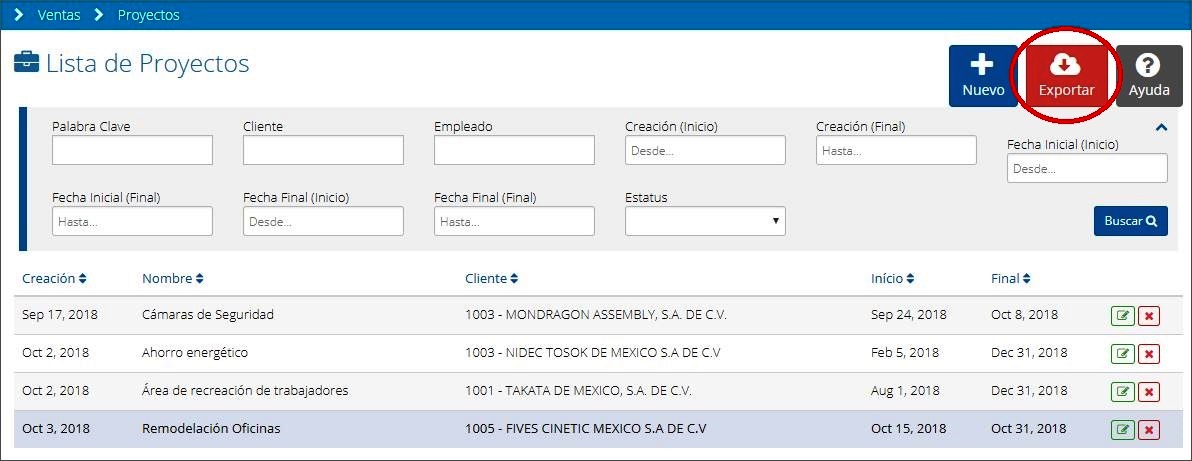Click the briefcase icon beside Lista de Proyectos
The width and height of the screenshot is (1192, 461).
(x=27, y=62)
